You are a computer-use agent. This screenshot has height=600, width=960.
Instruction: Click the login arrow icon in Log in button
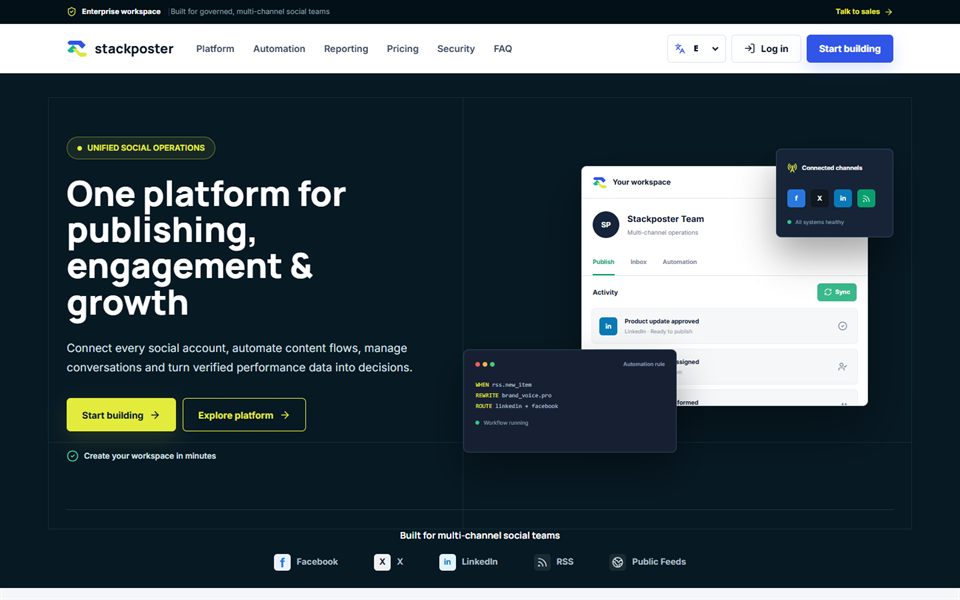point(749,48)
